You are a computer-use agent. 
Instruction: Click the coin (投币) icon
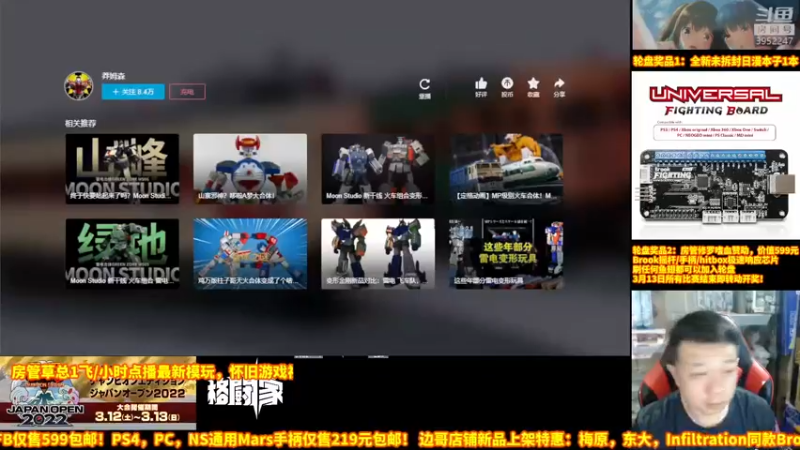click(x=507, y=83)
